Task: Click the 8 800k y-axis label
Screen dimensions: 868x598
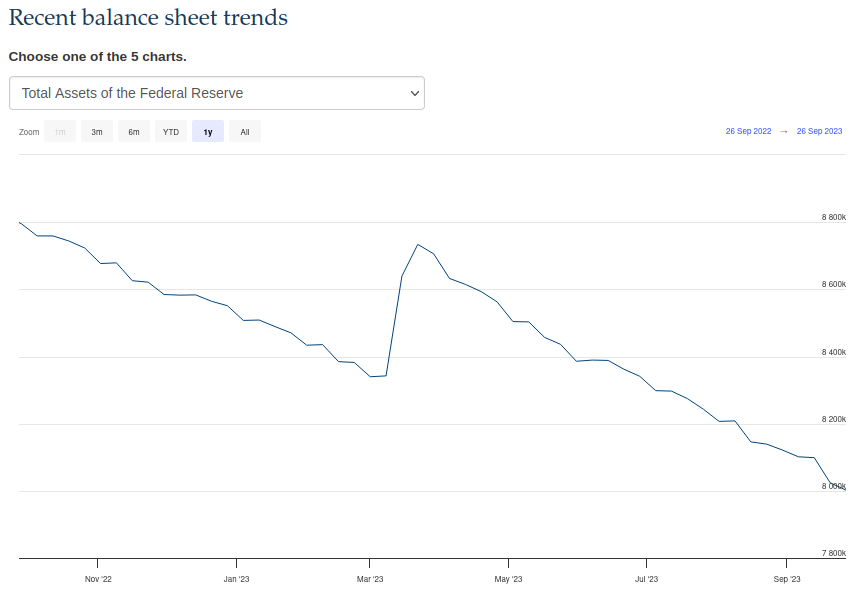Action: (x=834, y=217)
